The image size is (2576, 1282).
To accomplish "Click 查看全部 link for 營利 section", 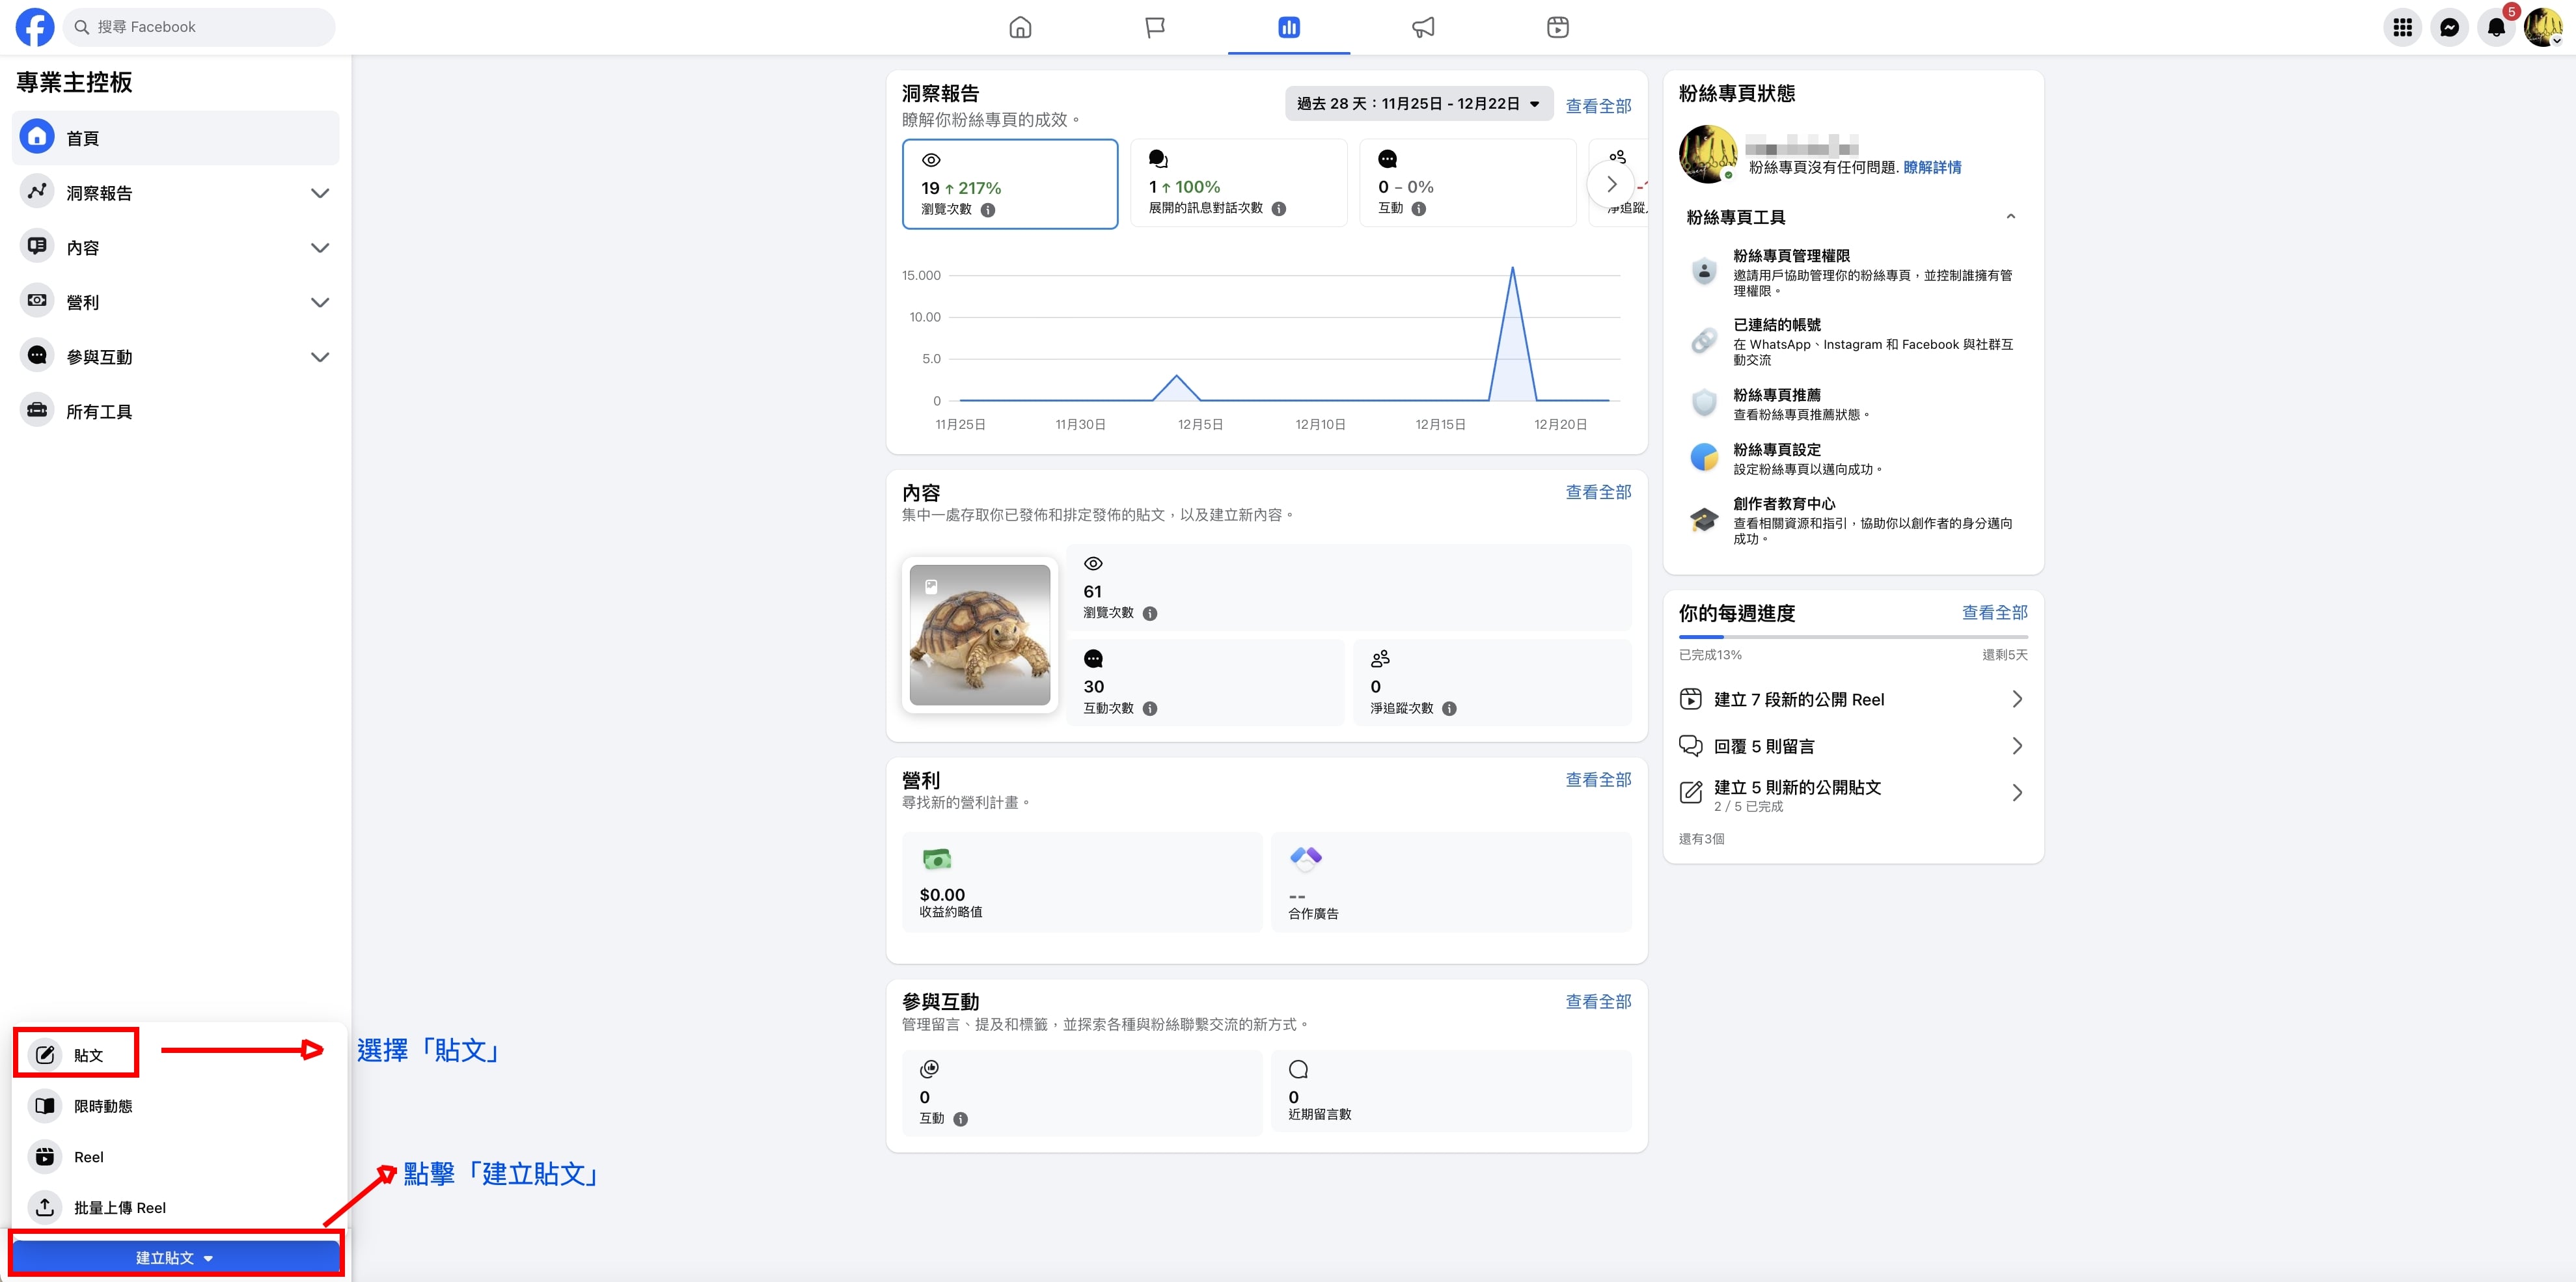I will click(1598, 779).
